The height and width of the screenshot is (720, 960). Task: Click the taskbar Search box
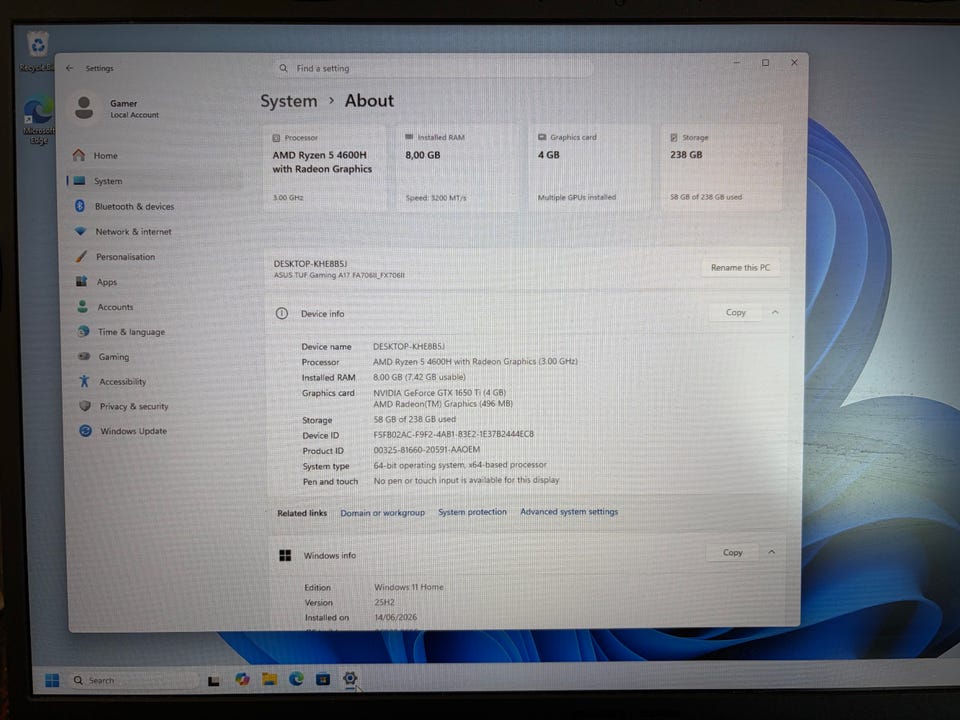click(x=133, y=680)
